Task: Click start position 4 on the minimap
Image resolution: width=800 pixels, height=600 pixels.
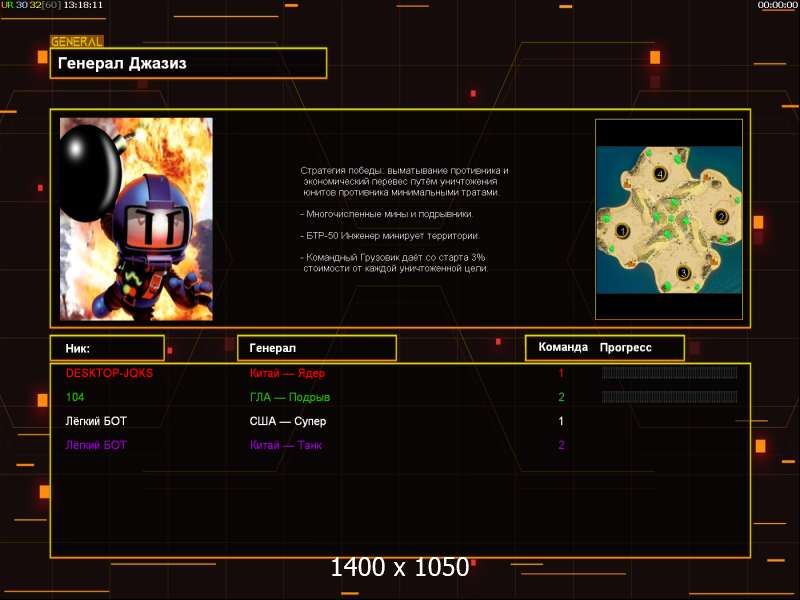Action: tap(659, 174)
